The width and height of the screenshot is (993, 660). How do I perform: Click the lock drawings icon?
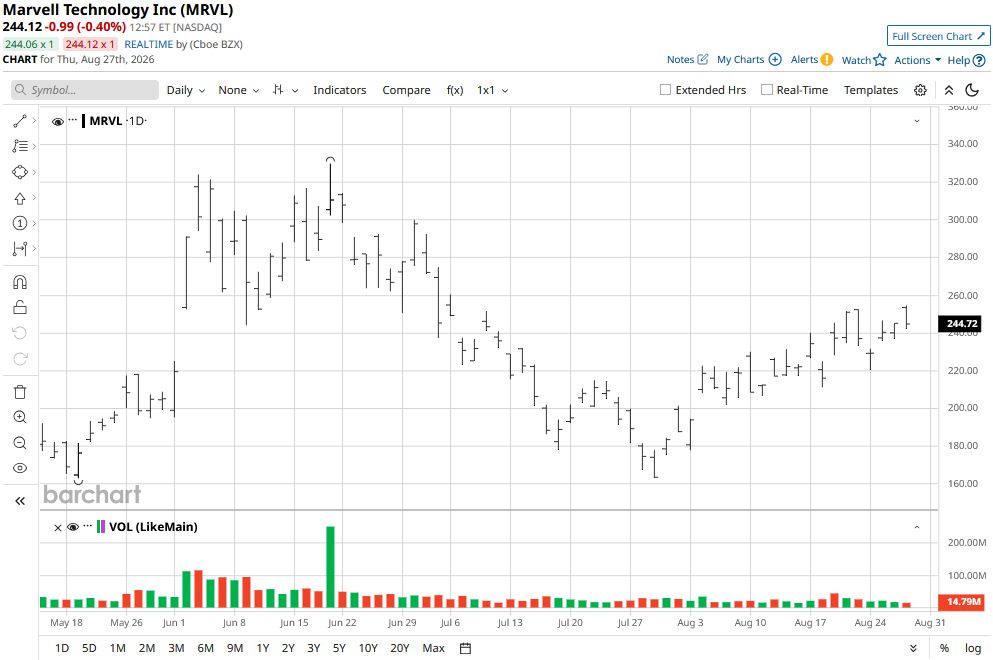(20, 308)
